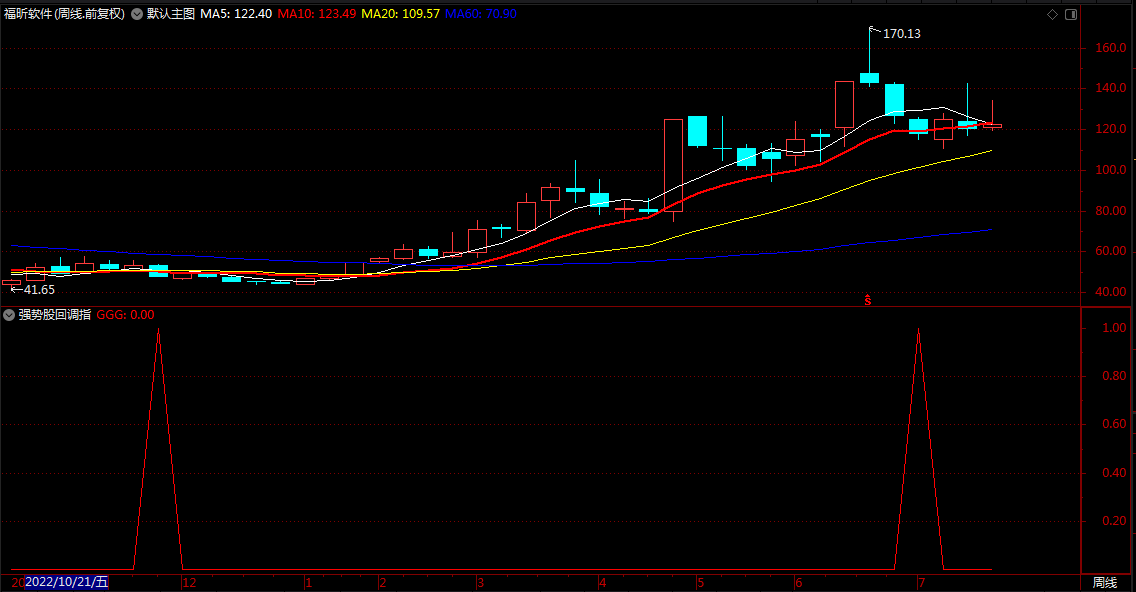Click the 170.13 high price label
Screen dimensions: 1136x592
click(902, 34)
